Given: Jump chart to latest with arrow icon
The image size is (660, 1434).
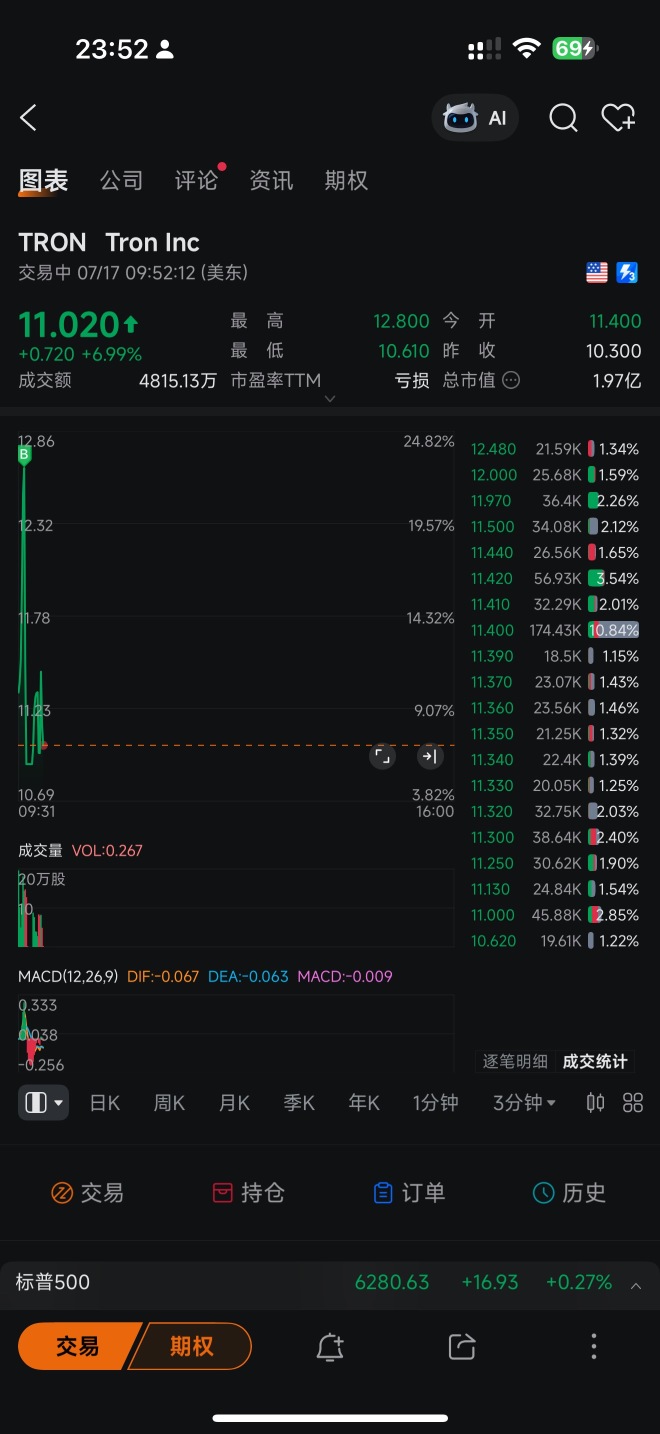Looking at the screenshot, I should click(429, 756).
